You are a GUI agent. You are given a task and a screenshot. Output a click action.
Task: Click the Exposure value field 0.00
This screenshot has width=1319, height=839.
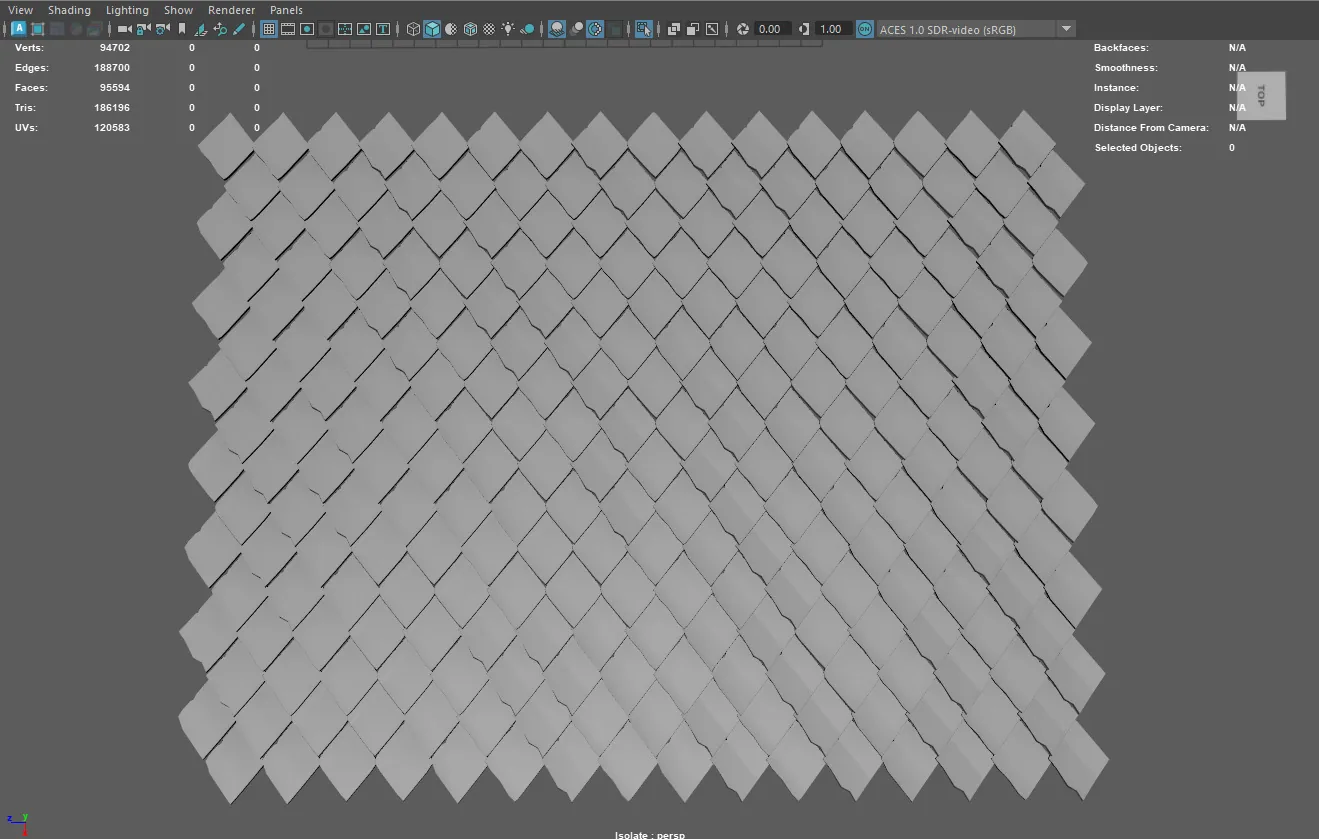coord(772,29)
